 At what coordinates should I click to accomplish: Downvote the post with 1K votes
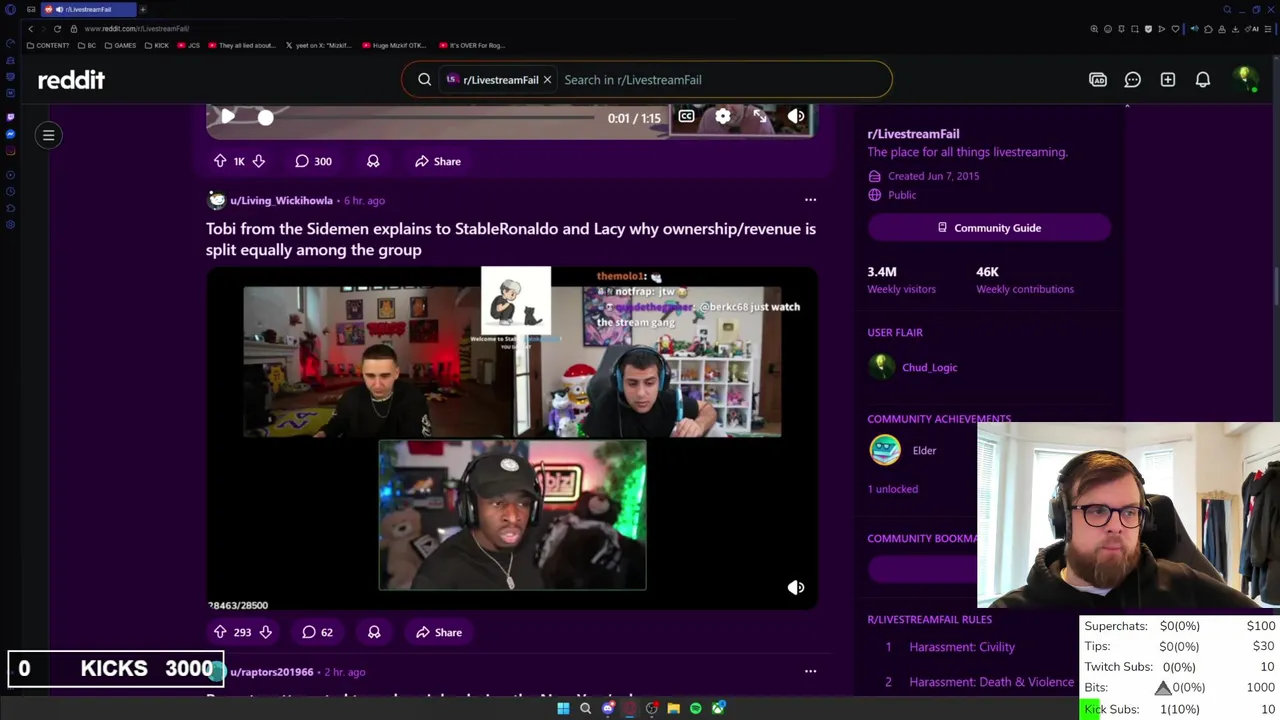[x=258, y=161]
